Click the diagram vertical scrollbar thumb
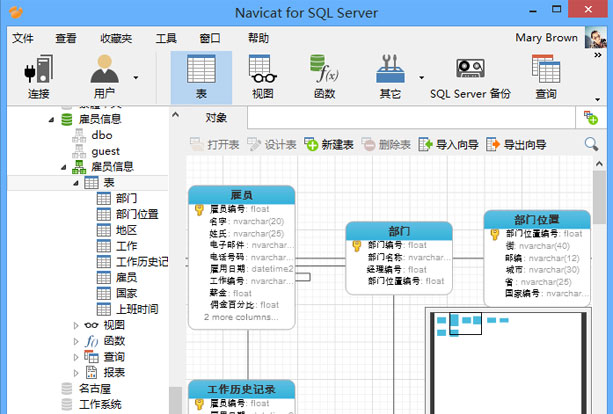This screenshot has width=613, height=414. coord(599,197)
